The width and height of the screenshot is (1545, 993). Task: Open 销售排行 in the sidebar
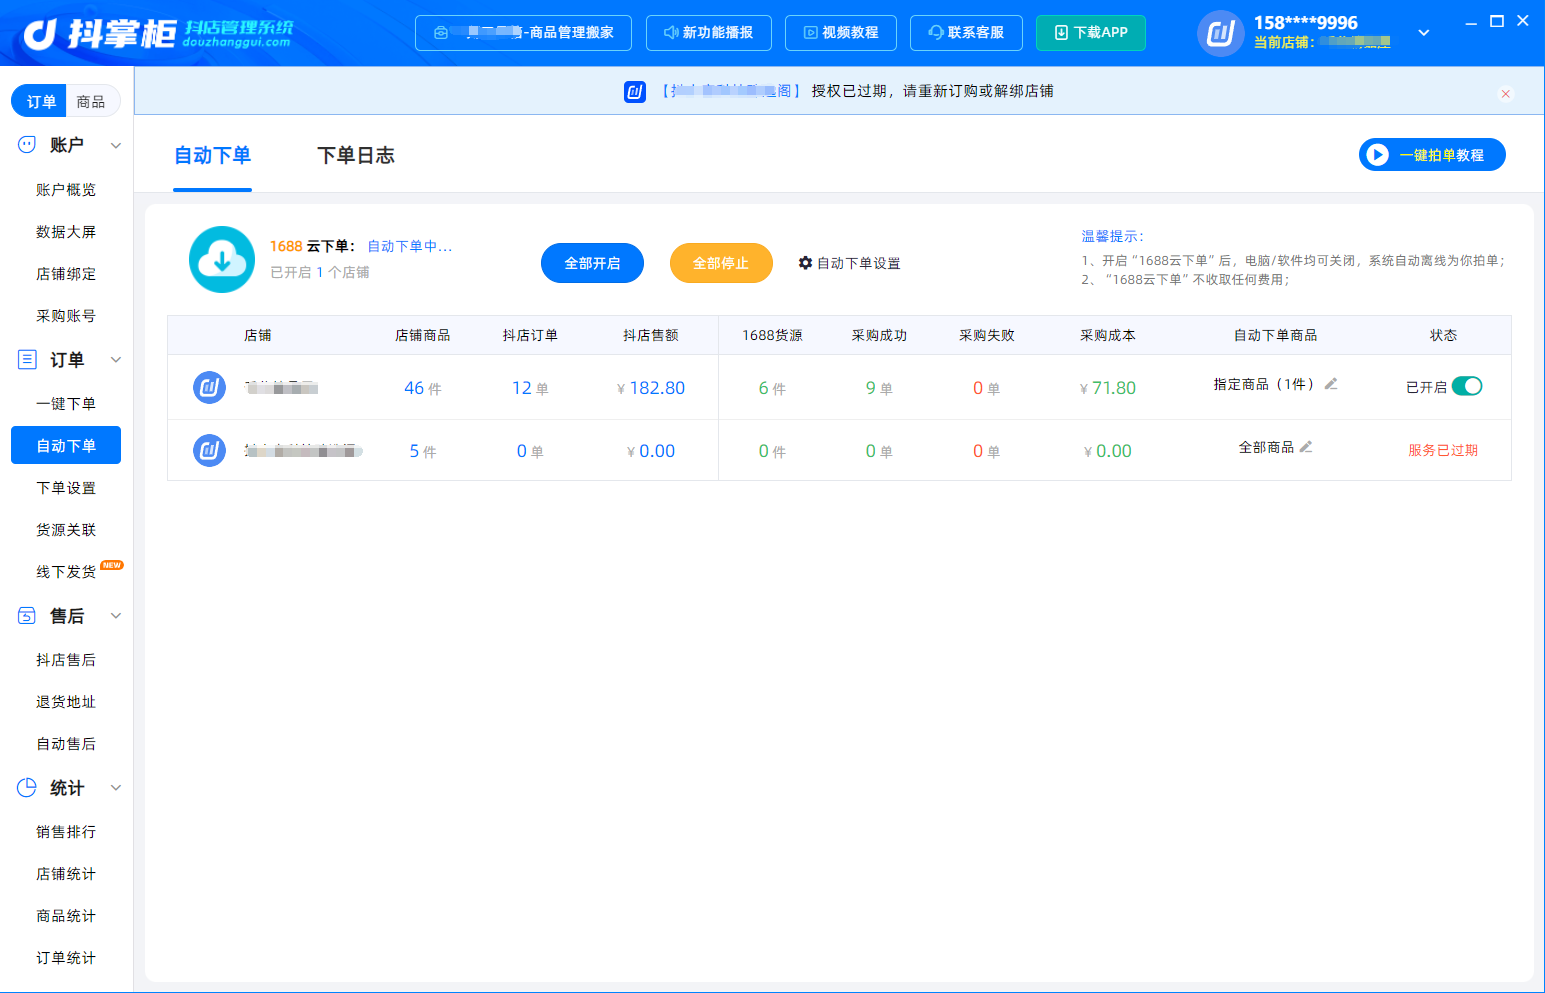click(66, 832)
